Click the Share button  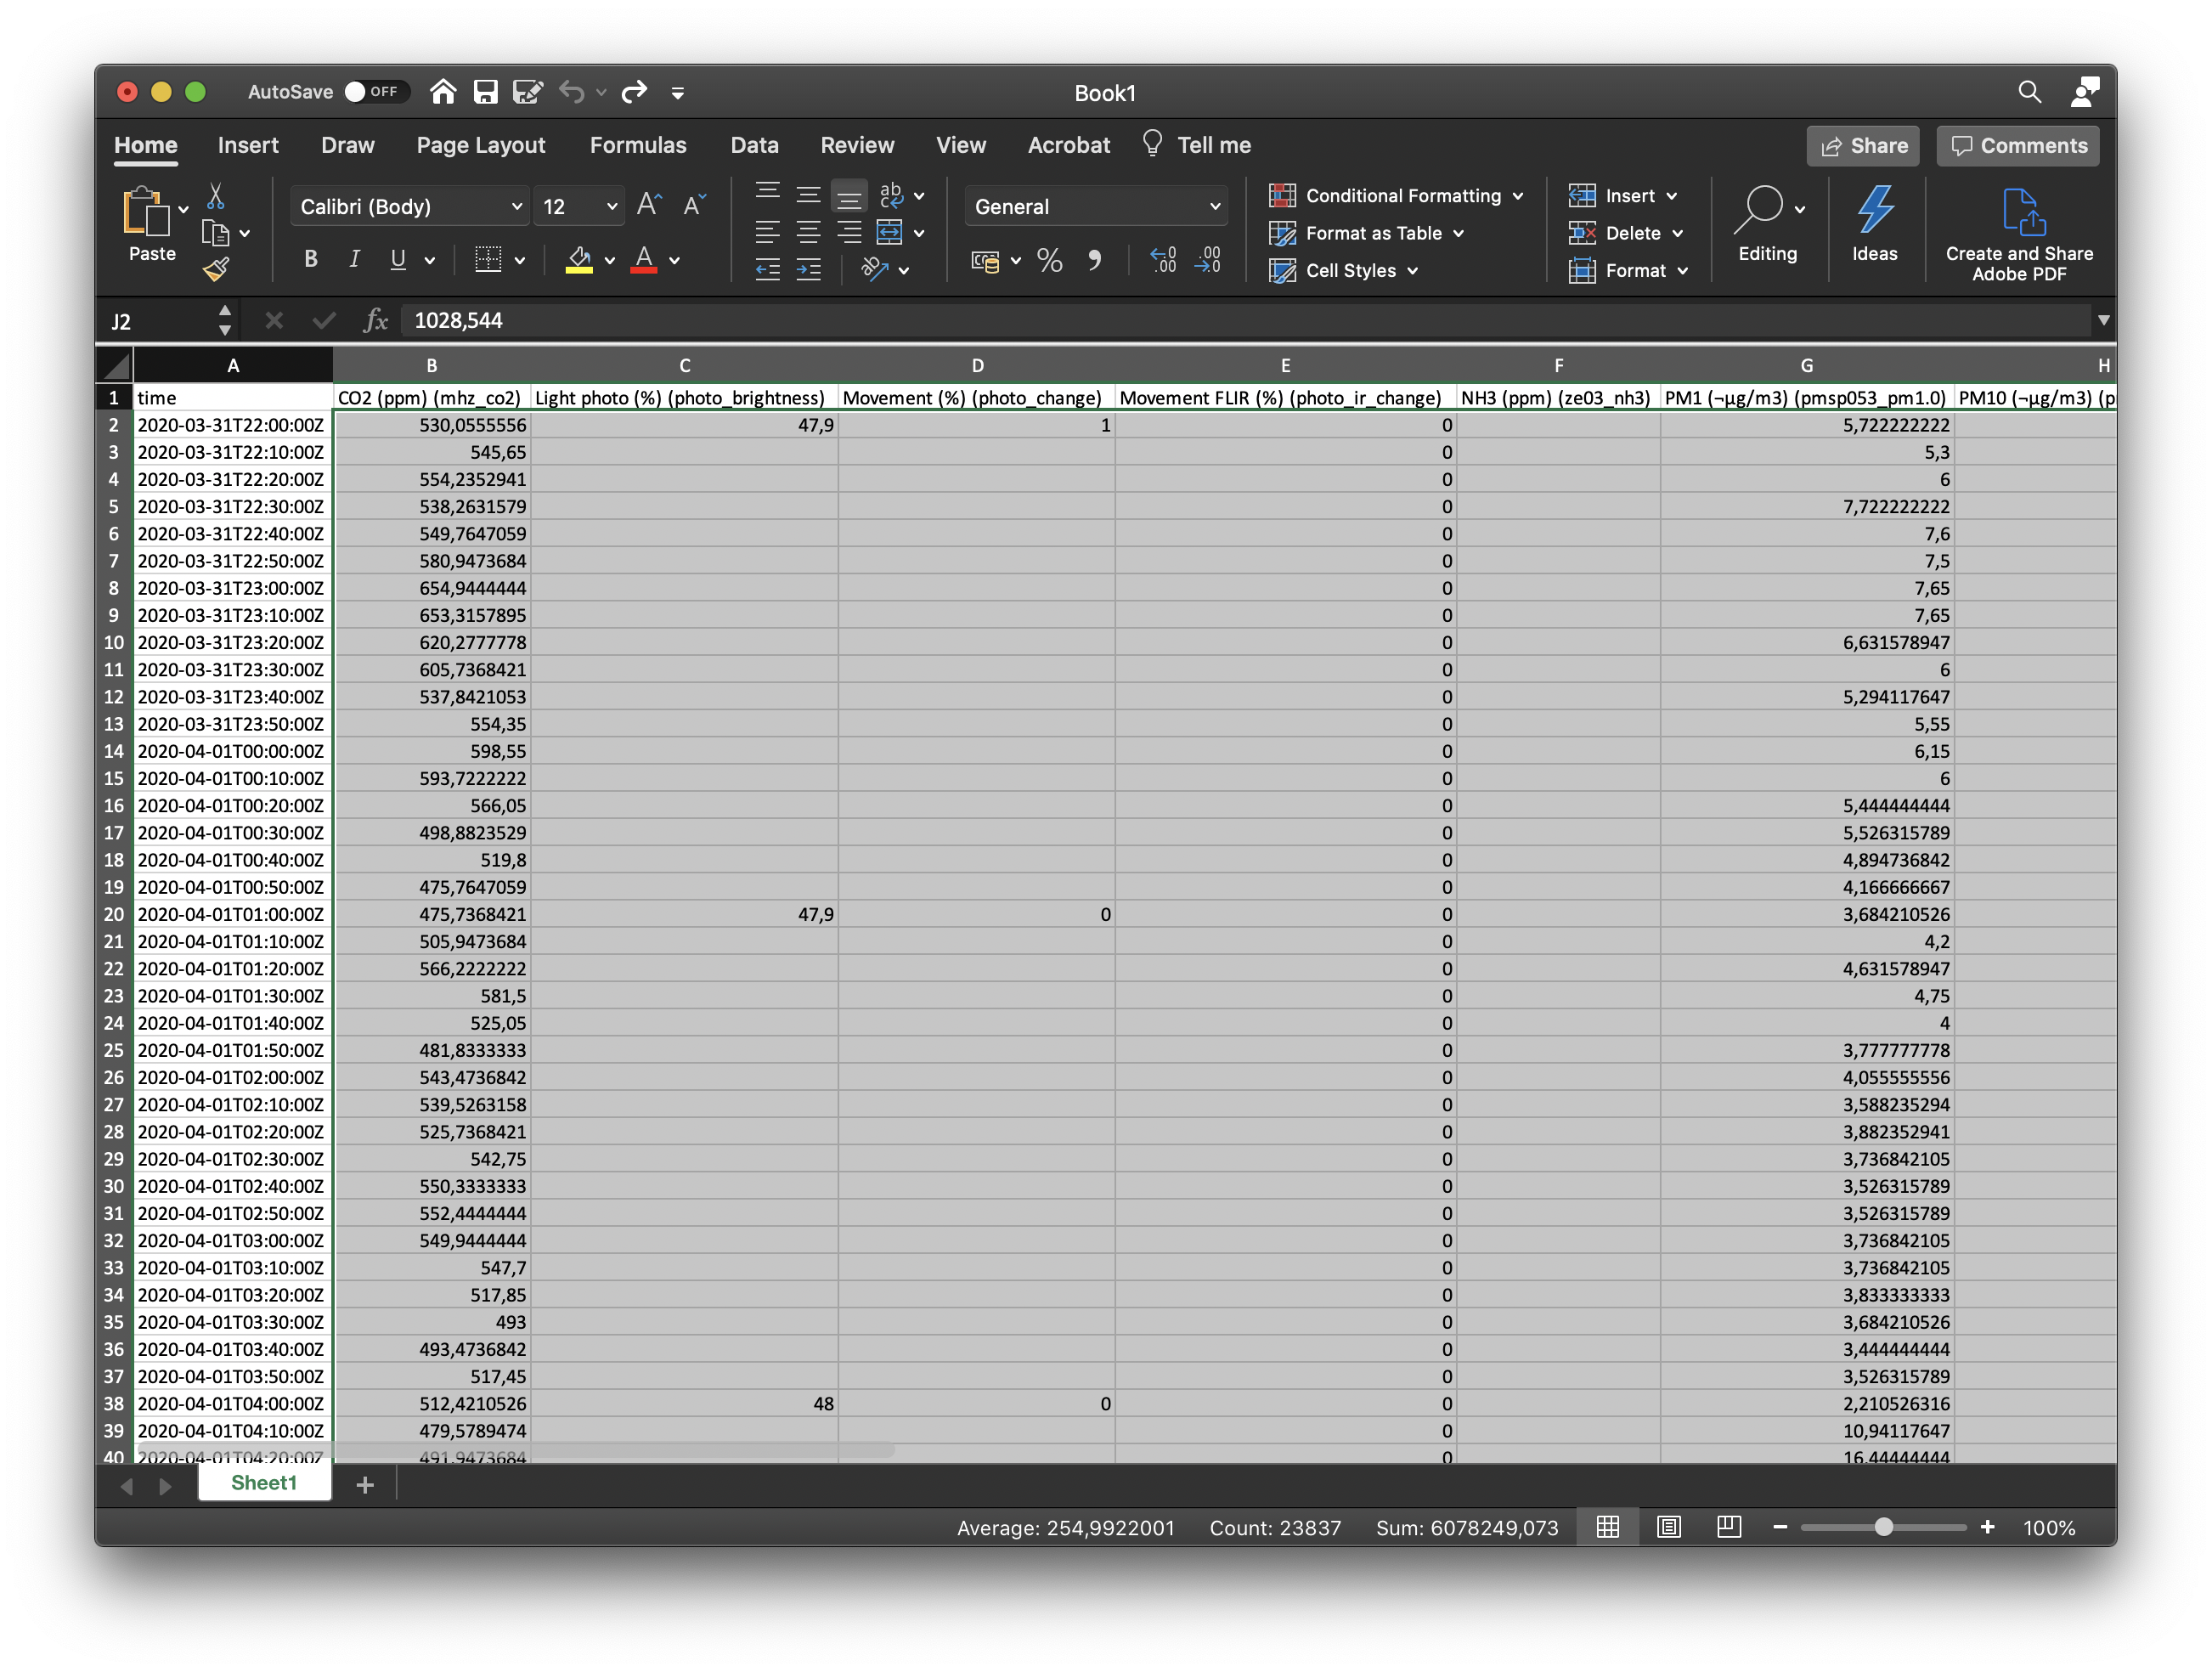pyautogui.click(x=1862, y=145)
